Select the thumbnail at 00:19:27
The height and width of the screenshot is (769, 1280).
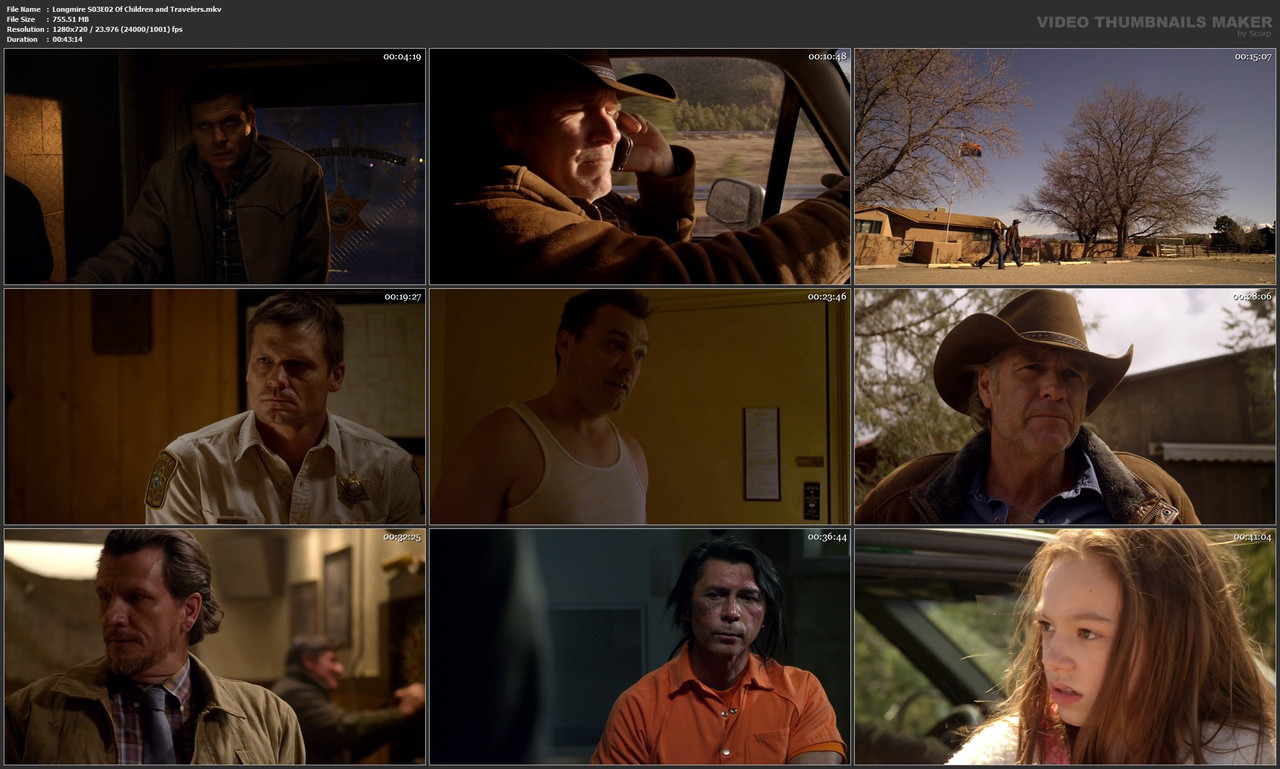(x=215, y=407)
